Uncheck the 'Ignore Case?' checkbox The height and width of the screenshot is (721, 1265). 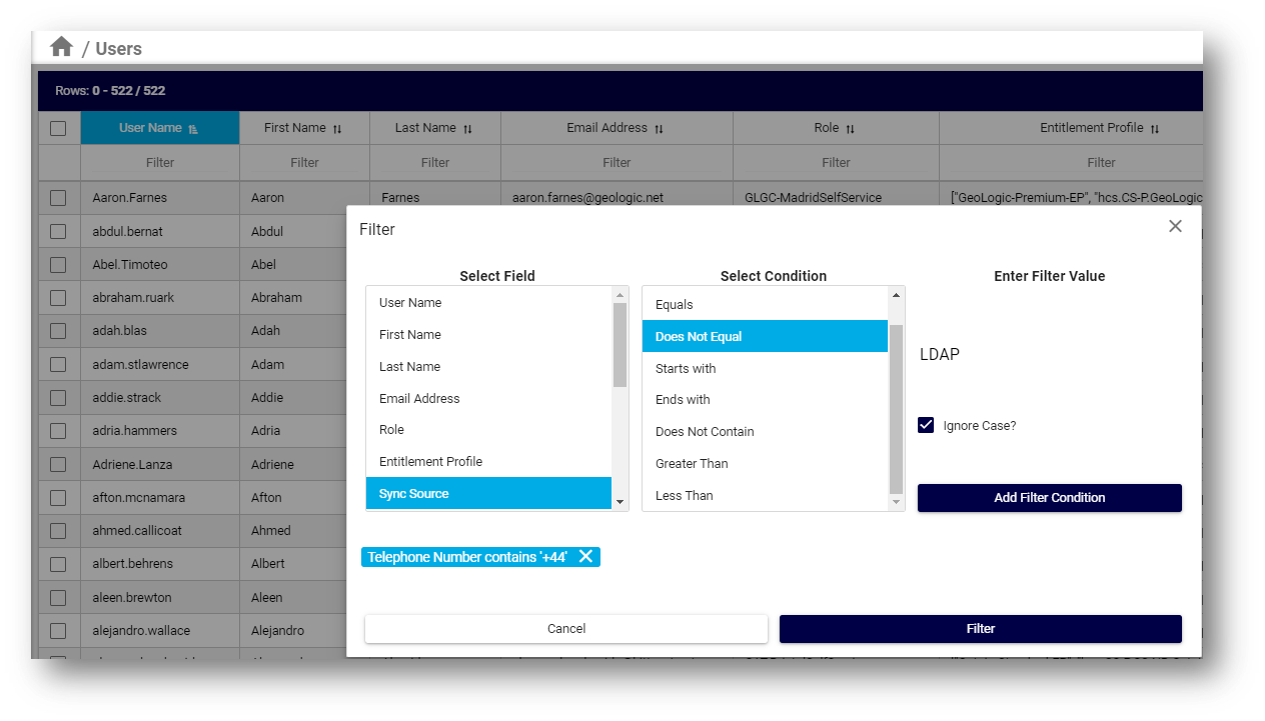[926, 425]
